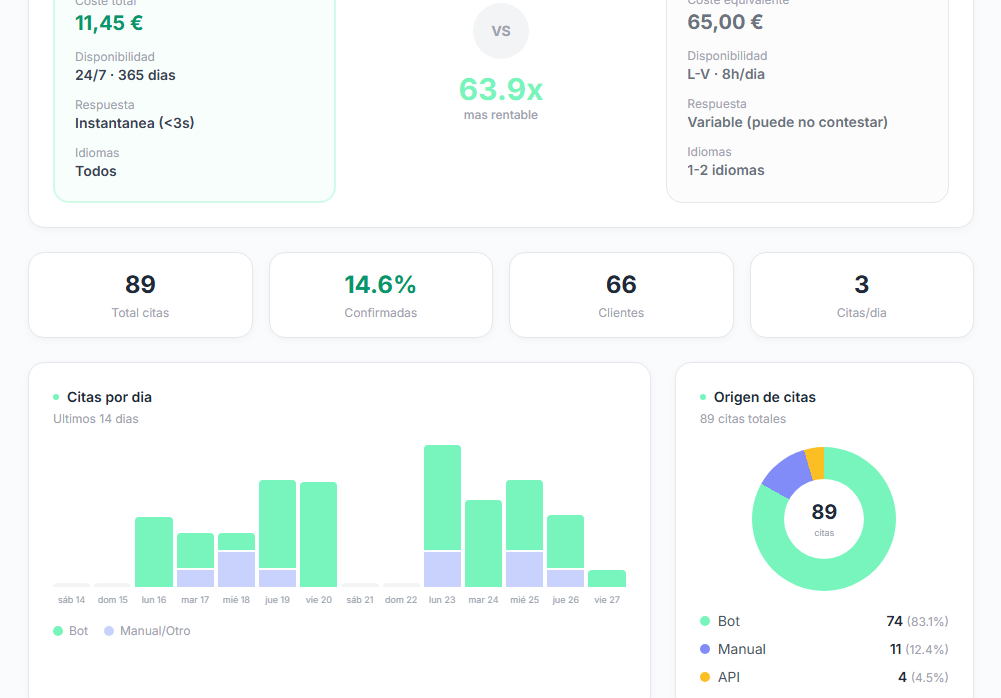The image size is (1001, 698).
Task: Click the purple Manual dot in donut legend
Action: point(705,649)
